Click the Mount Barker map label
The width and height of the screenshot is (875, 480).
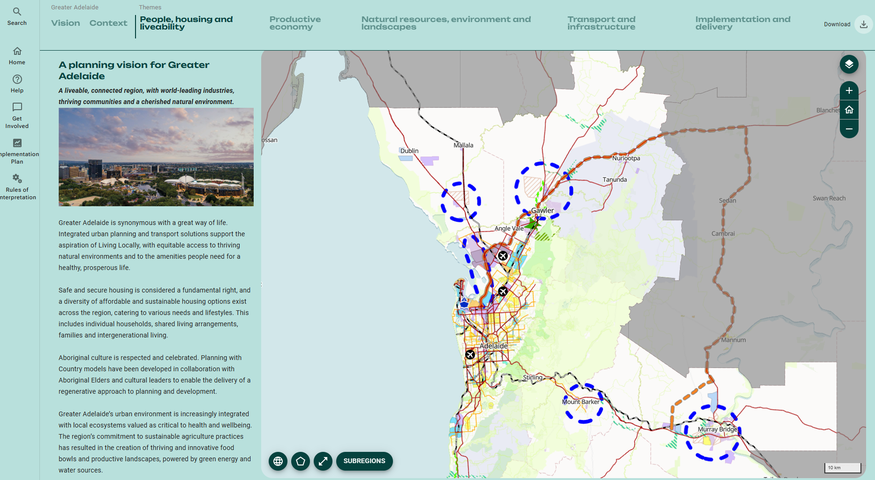[x=581, y=402]
